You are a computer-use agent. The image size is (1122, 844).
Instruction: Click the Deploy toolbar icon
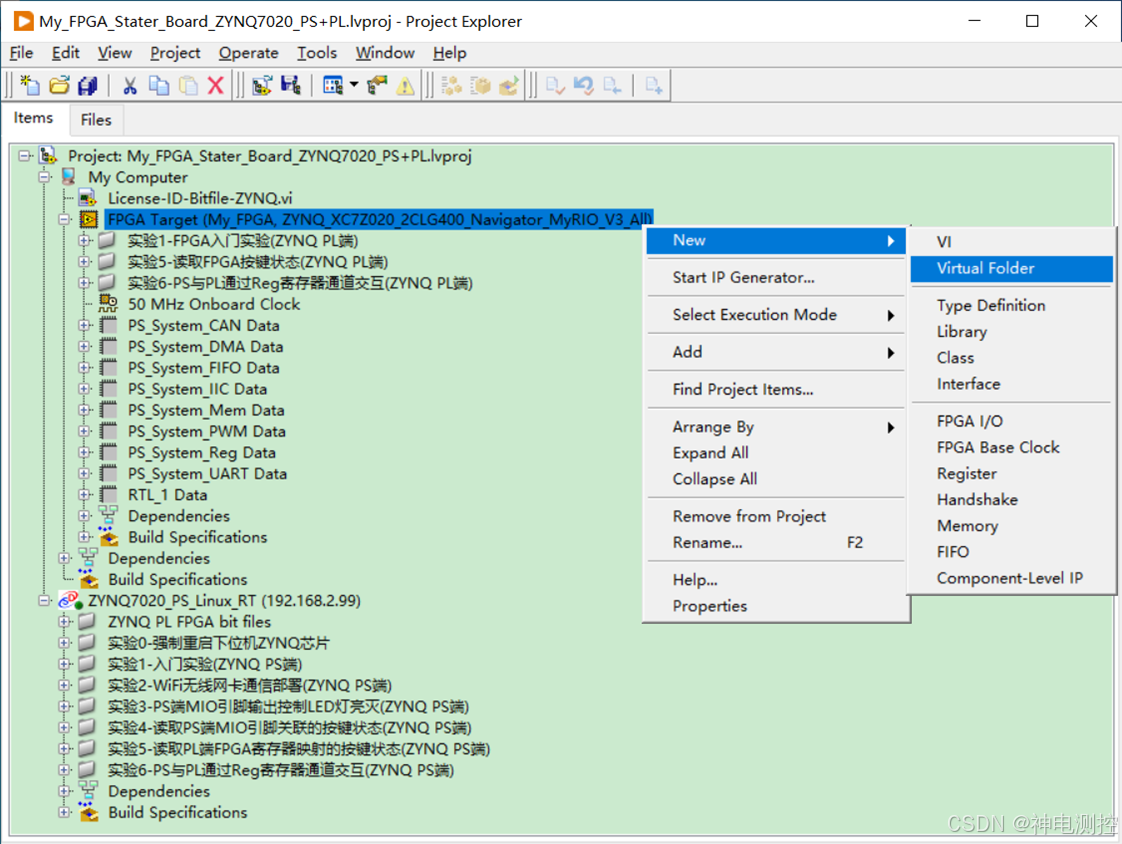point(509,85)
